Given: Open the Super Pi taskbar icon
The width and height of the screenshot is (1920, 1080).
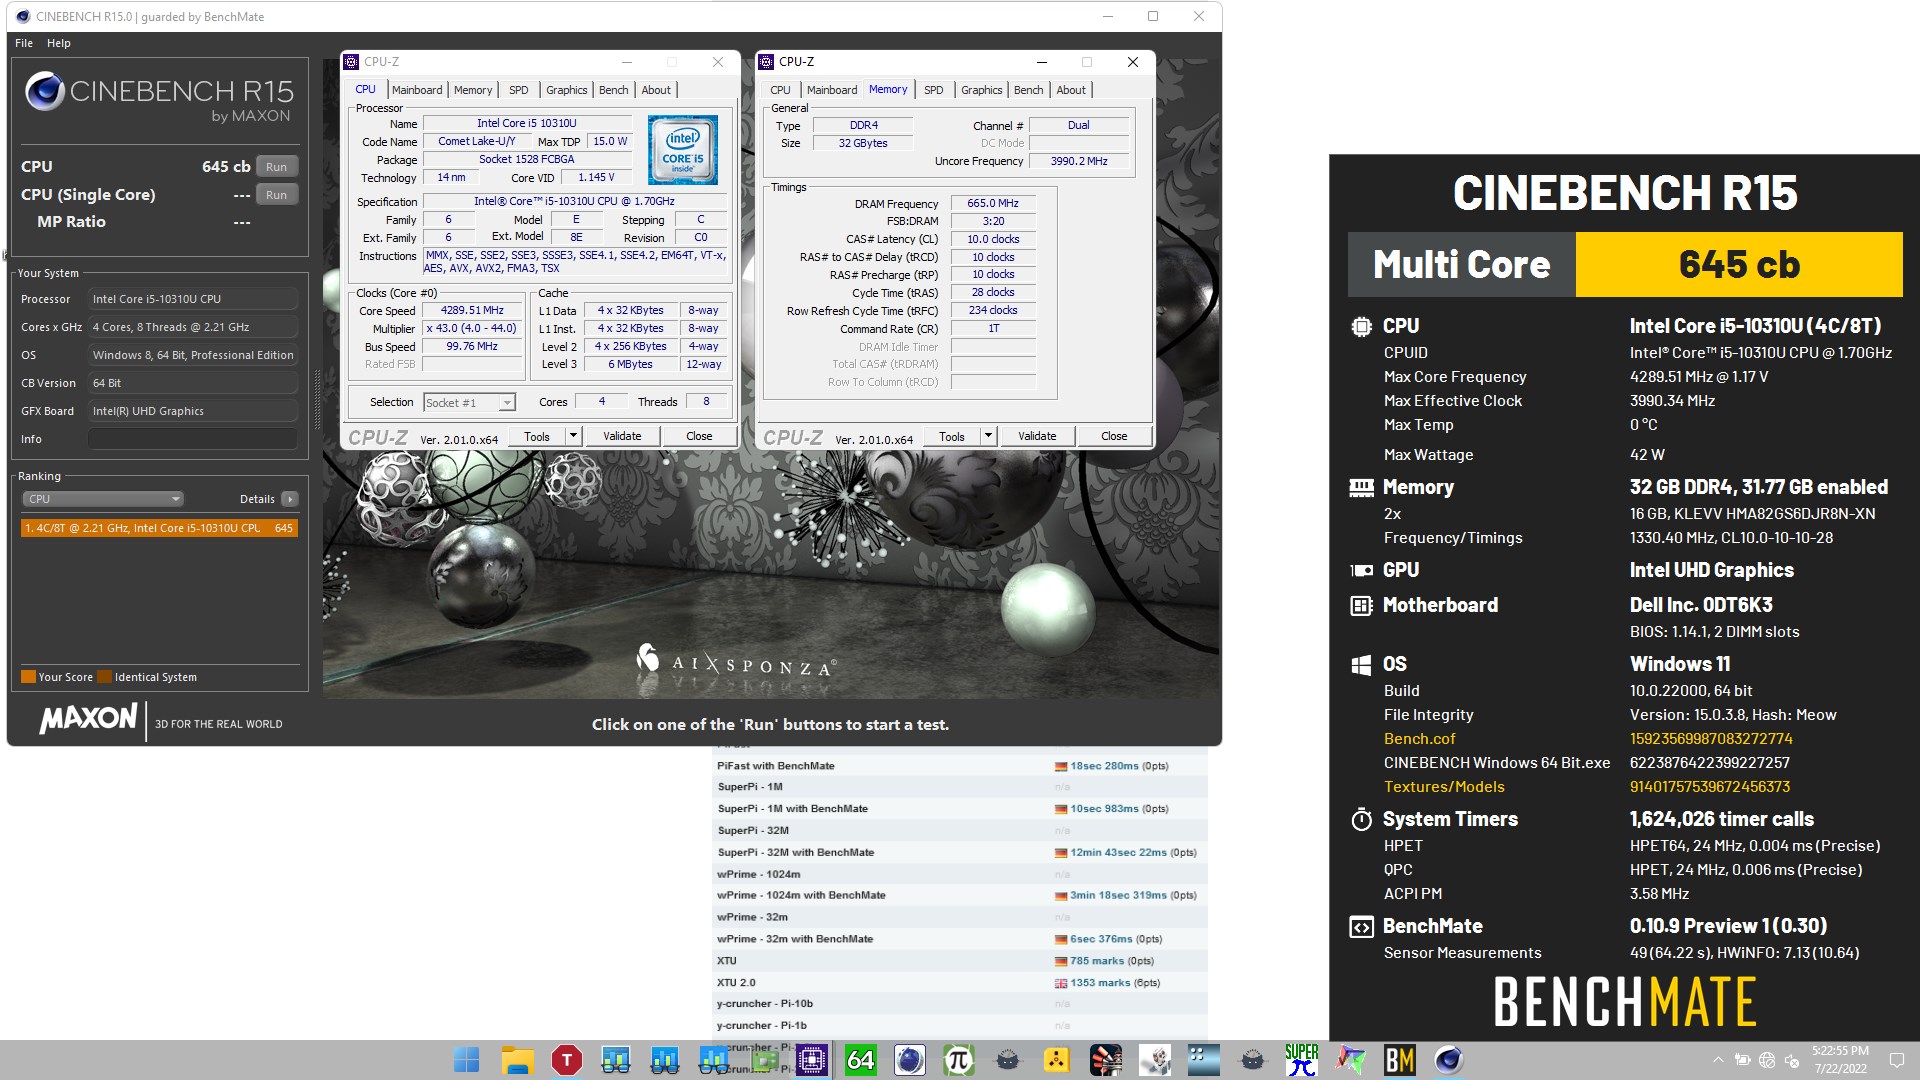Looking at the screenshot, I should (1301, 1060).
